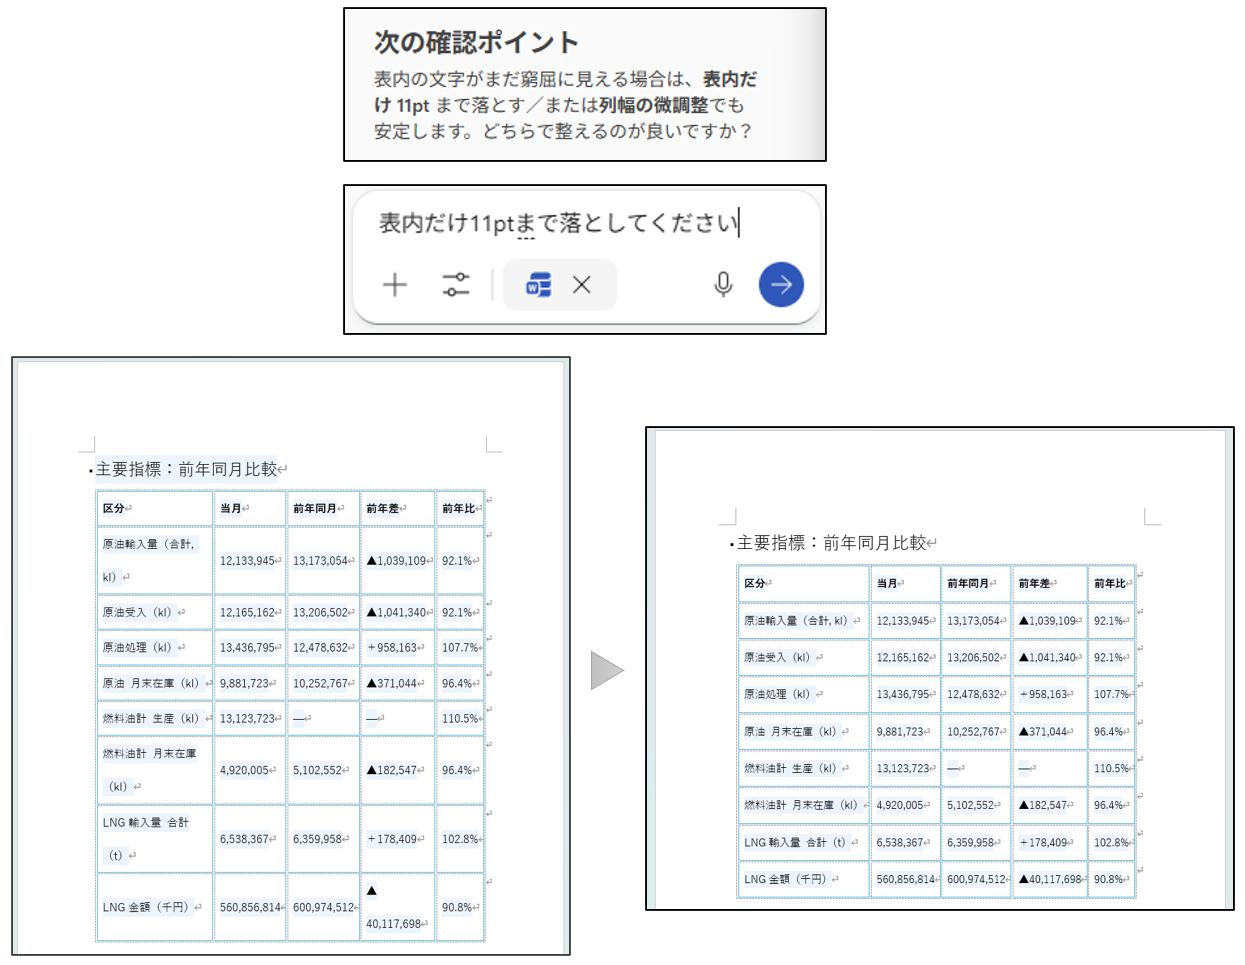
Task: Click the left document's 主要指標 heading
Action: tap(186, 469)
